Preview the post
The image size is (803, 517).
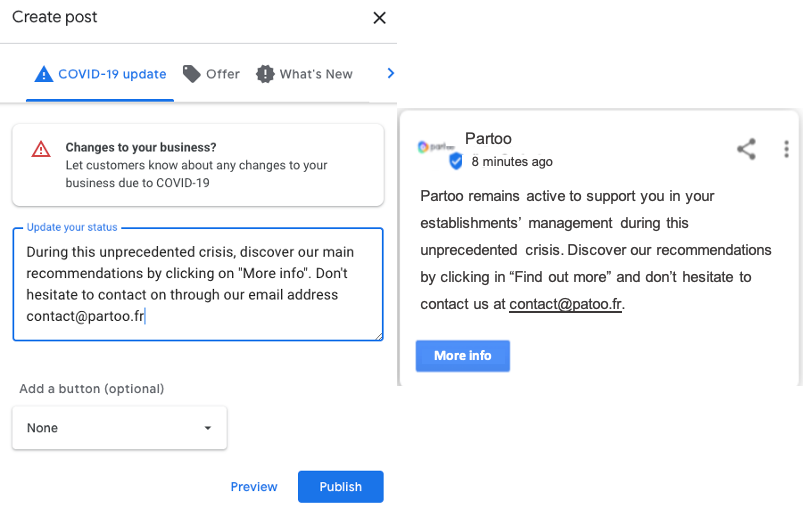[x=254, y=487]
